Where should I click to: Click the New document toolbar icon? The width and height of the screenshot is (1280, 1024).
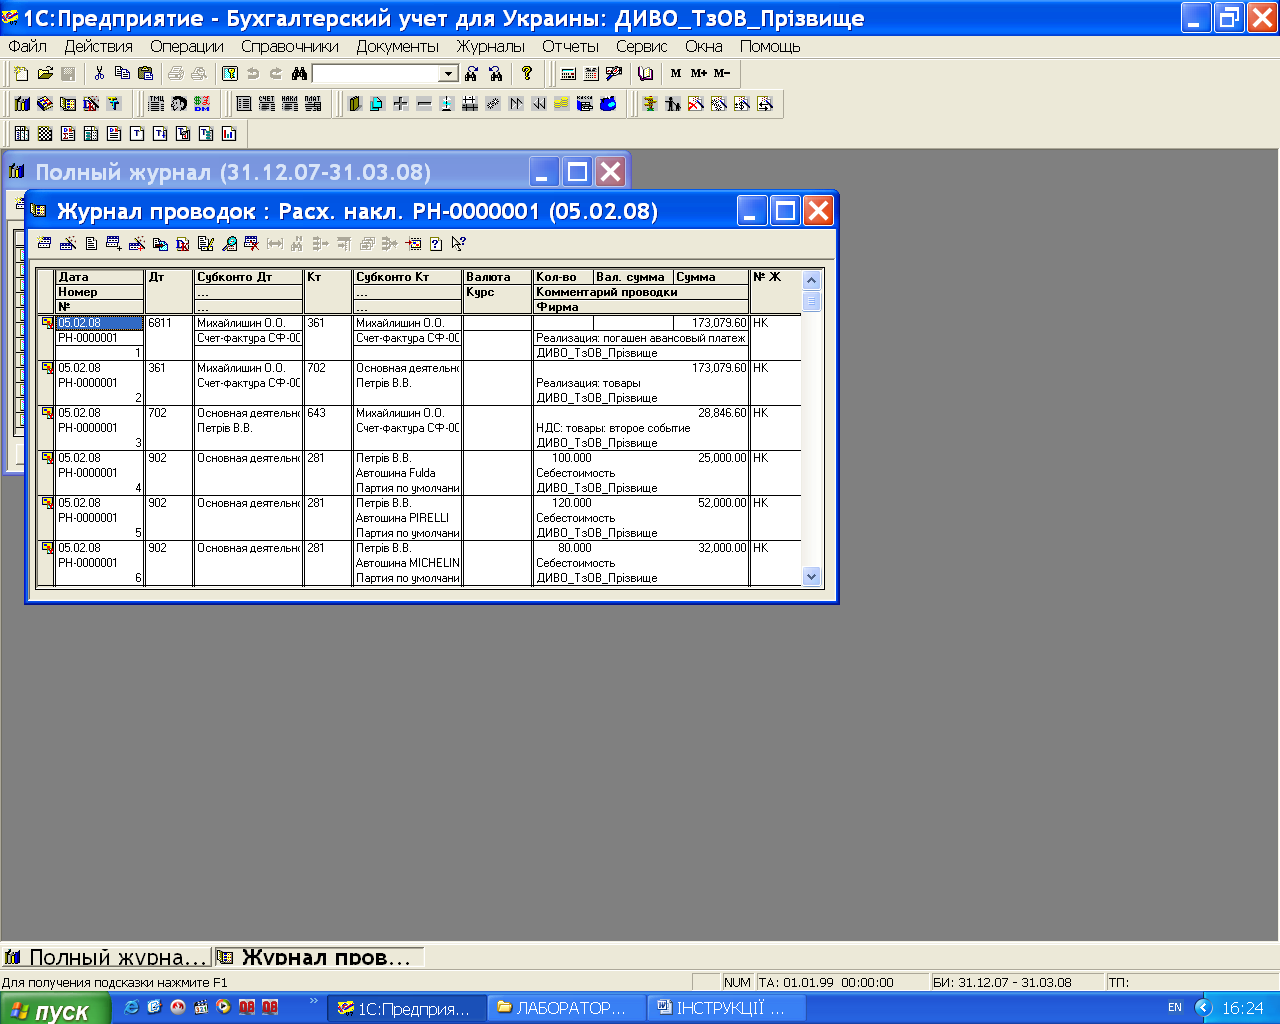(x=22, y=73)
